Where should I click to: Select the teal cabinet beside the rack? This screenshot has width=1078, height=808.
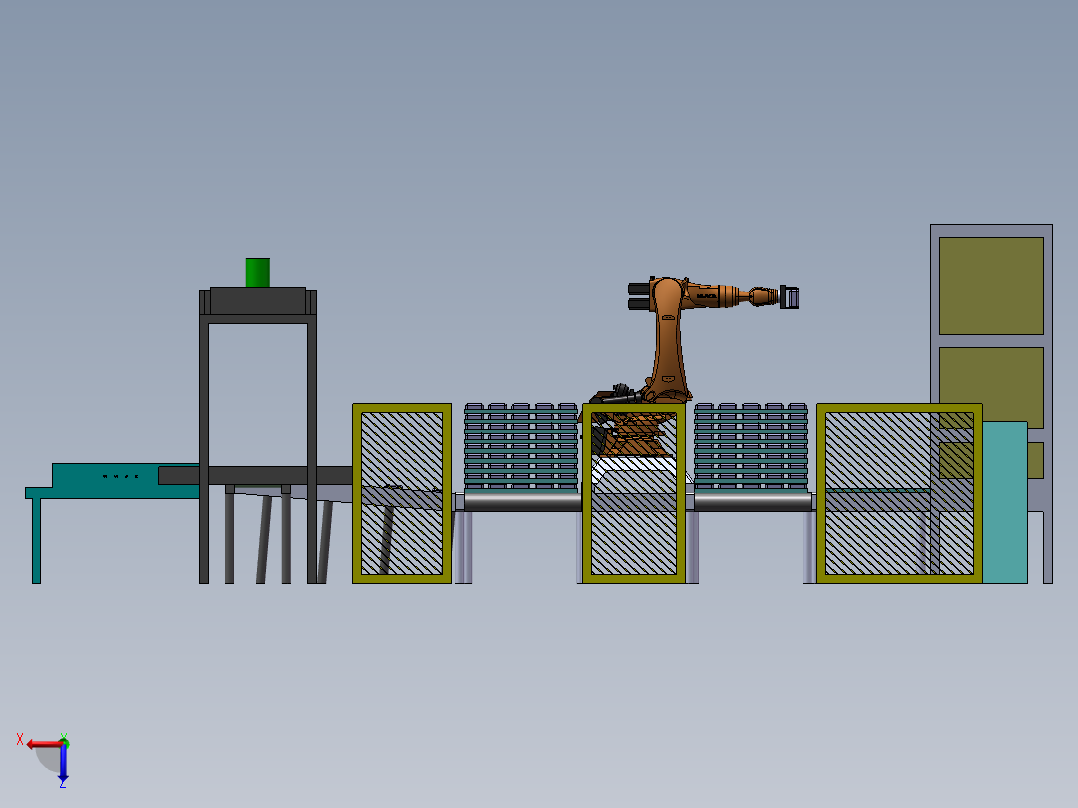tap(1004, 503)
